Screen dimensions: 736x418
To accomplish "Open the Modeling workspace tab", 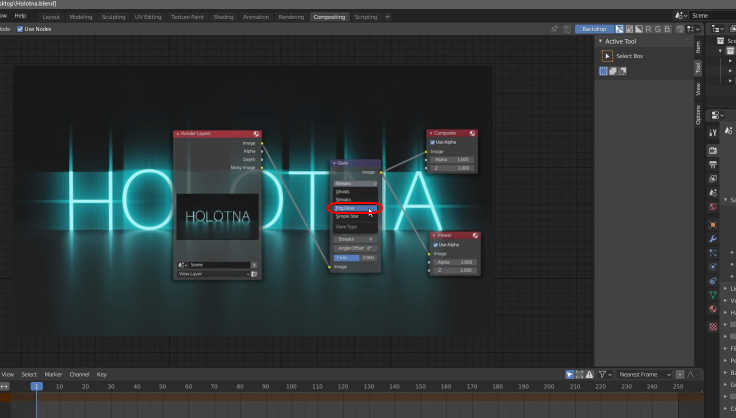I will [81, 17].
